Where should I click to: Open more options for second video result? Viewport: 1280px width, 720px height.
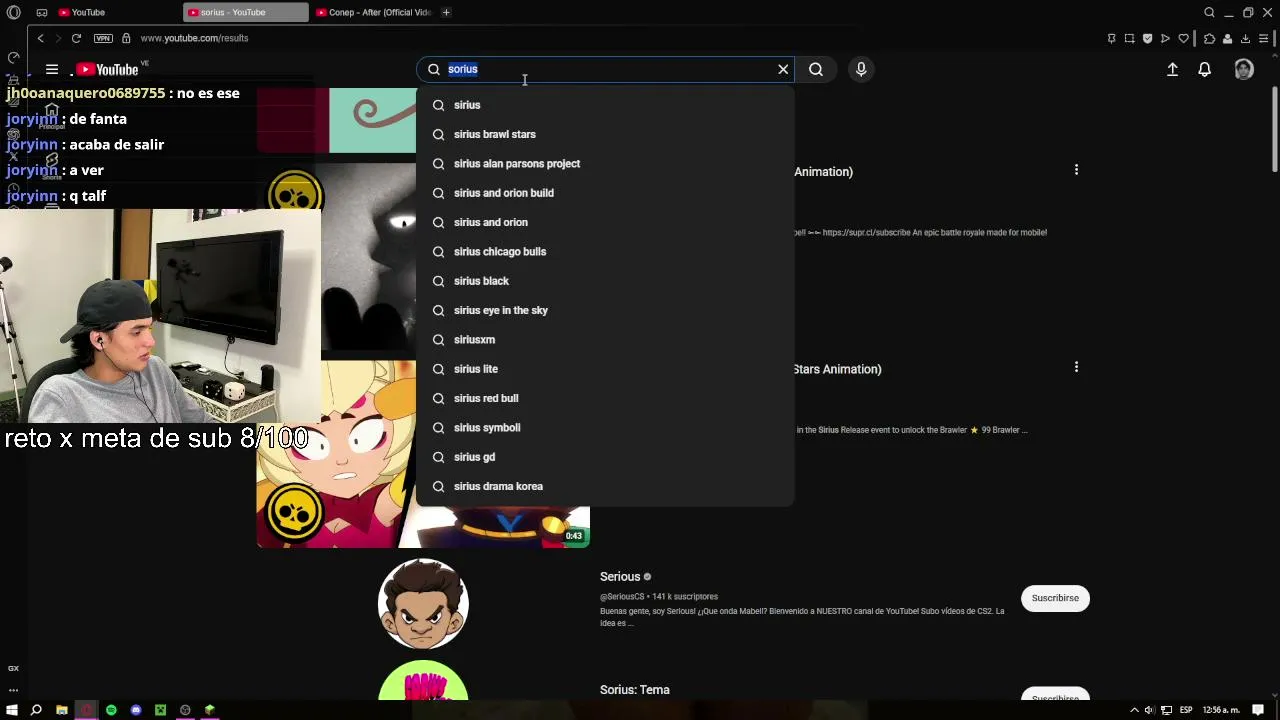pos(1076,368)
